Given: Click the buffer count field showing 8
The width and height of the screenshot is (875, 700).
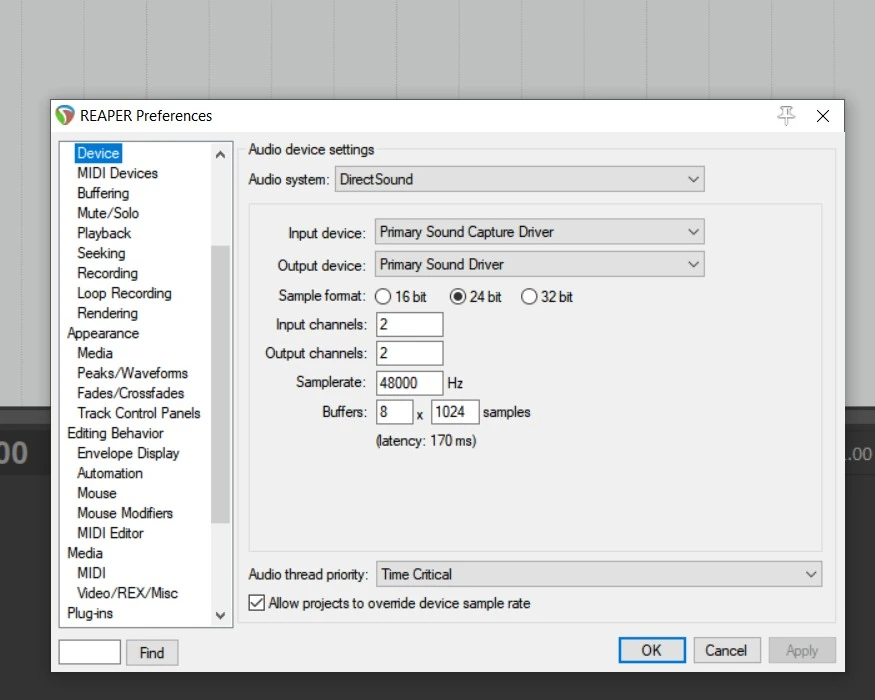Looking at the screenshot, I should pos(395,412).
